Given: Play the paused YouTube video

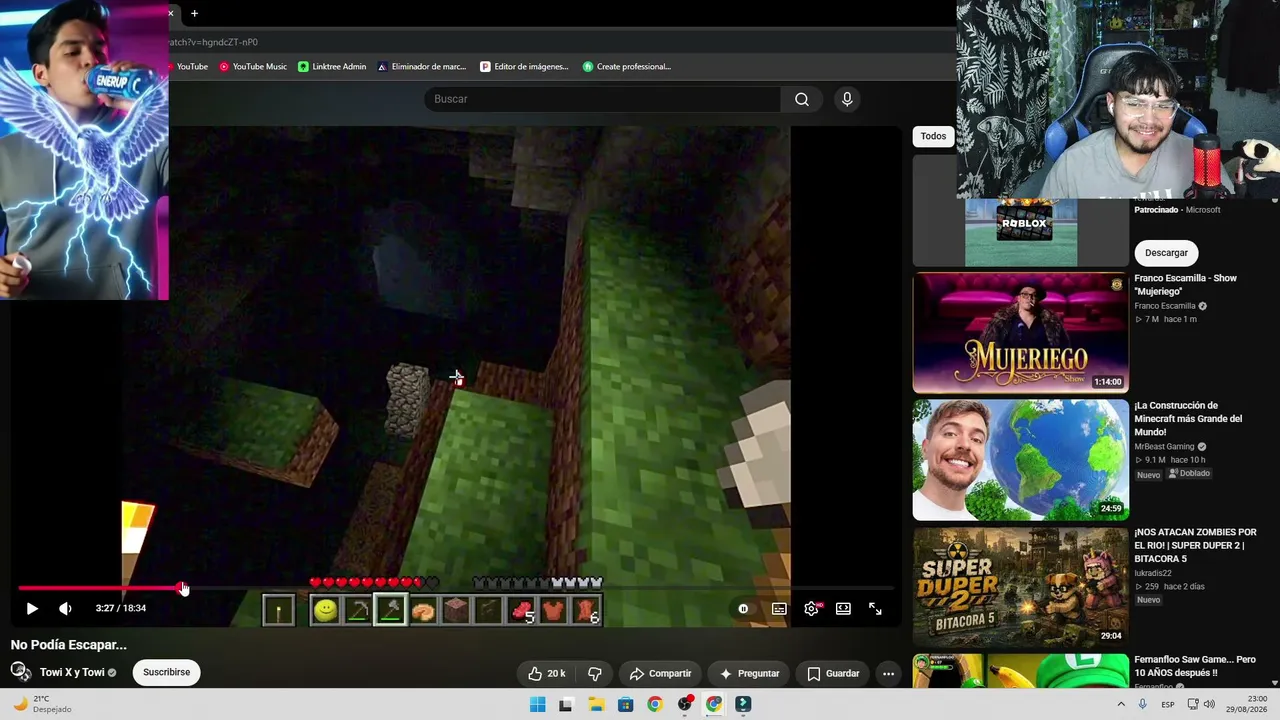Looking at the screenshot, I should [32, 608].
